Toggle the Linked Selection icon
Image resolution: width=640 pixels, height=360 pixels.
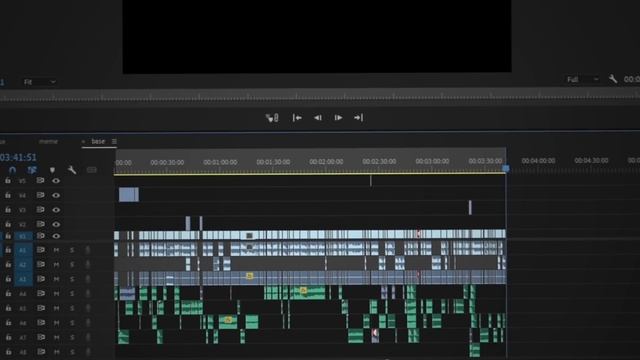tap(32, 170)
